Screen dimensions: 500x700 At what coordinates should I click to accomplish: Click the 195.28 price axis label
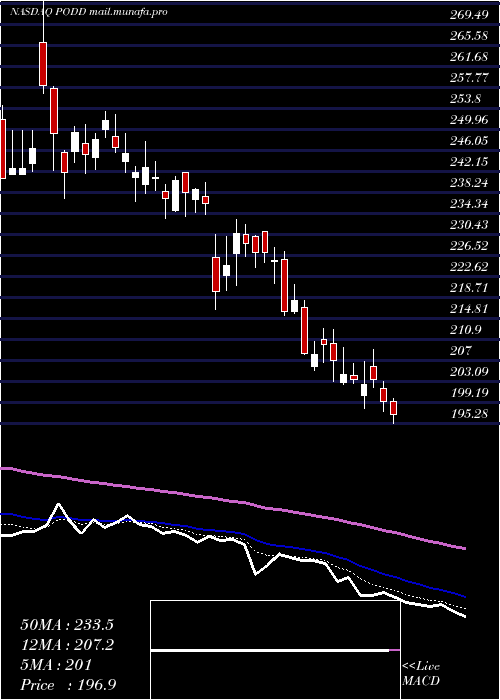click(469, 413)
